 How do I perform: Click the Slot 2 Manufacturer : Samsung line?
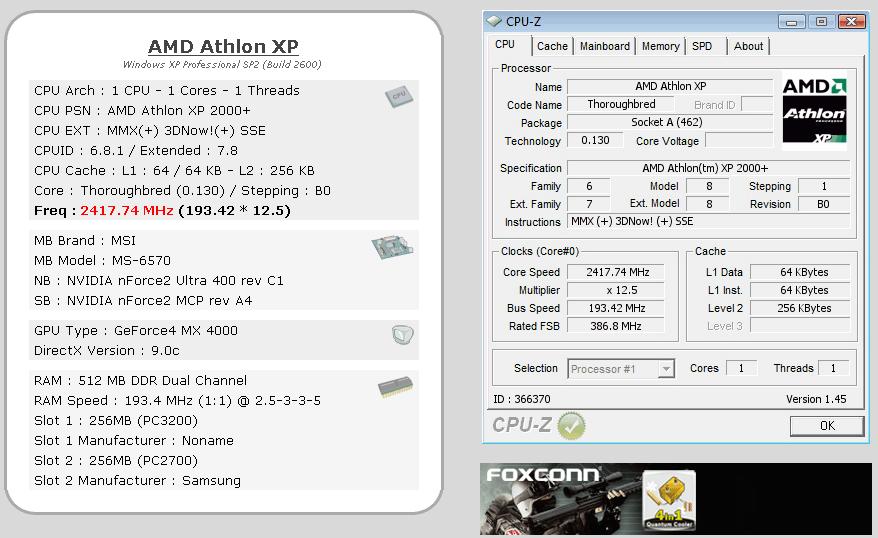click(137, 481)
